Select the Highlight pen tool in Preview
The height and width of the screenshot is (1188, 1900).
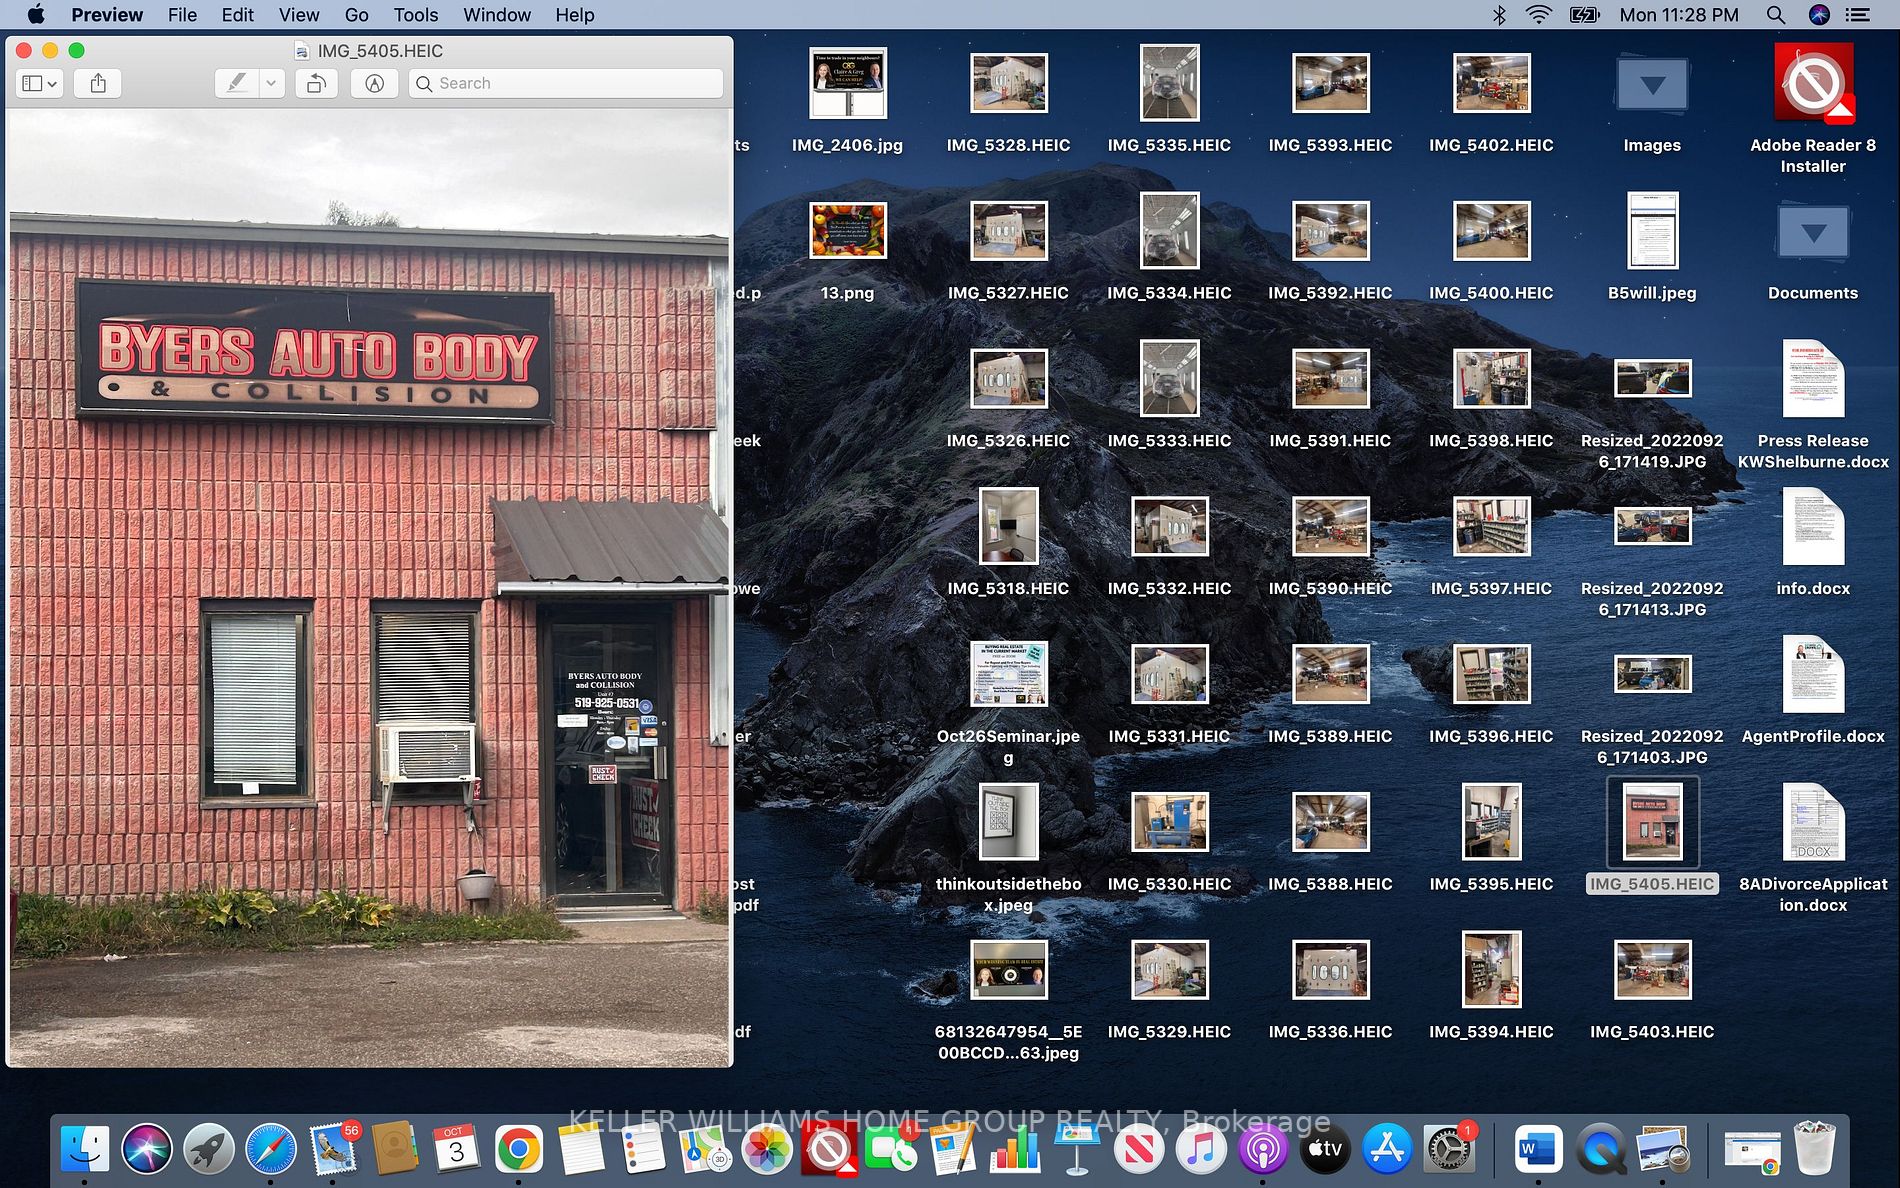coord(237,83)
